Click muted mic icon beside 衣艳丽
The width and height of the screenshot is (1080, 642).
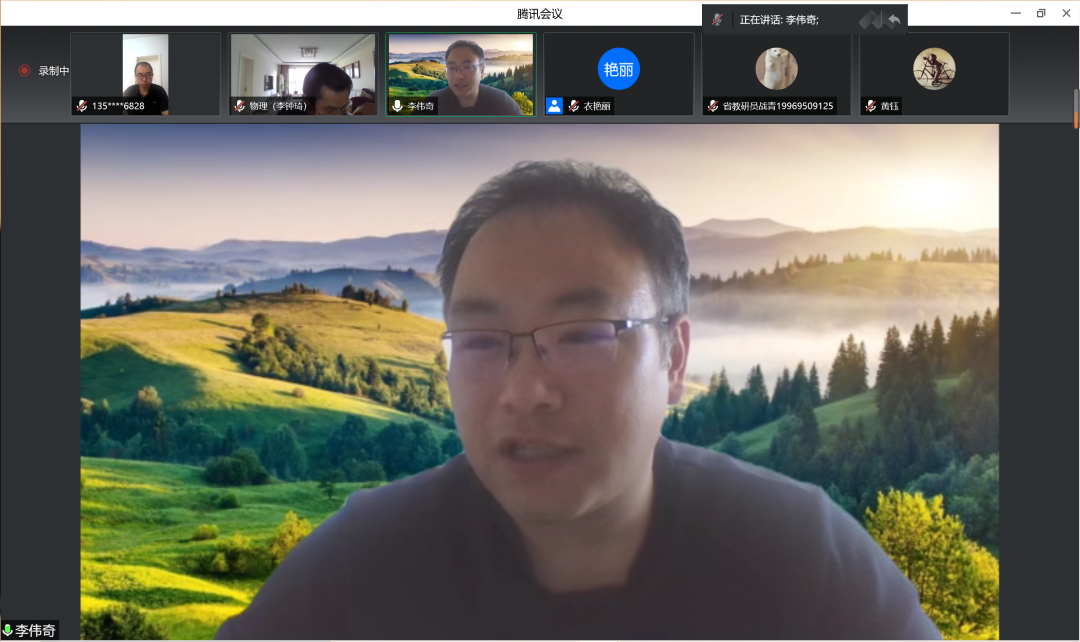pyautogui.click(x=574, y=106)
